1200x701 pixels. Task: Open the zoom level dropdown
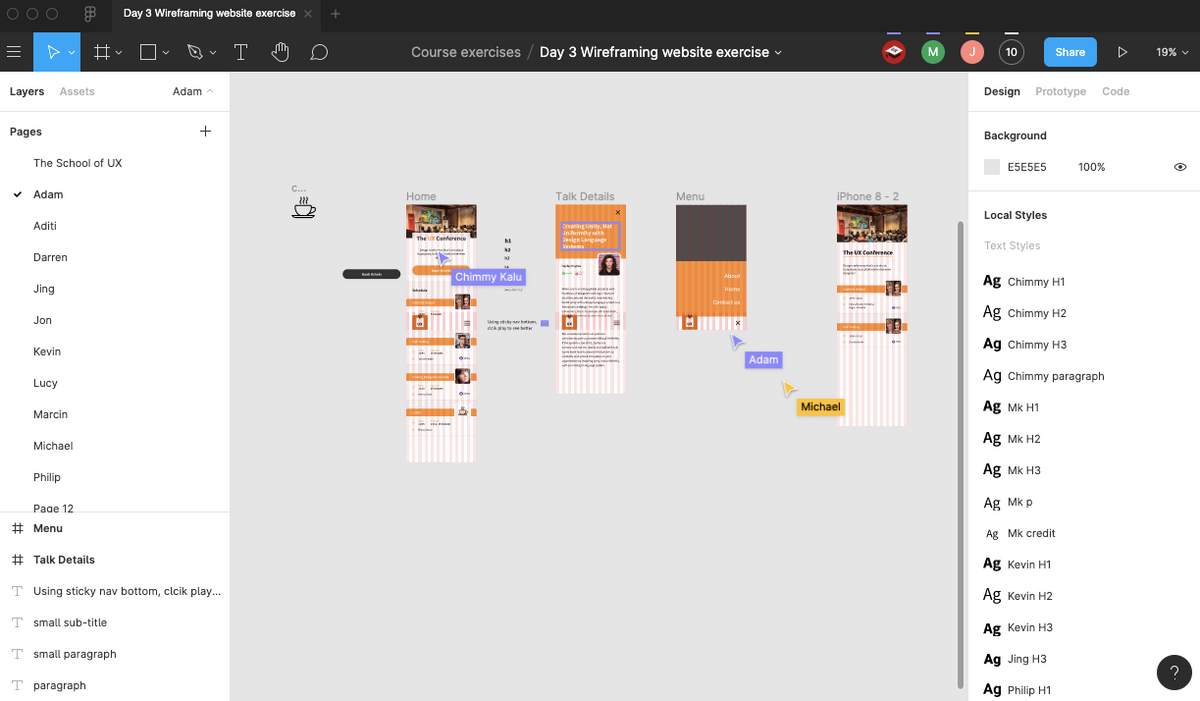pyautogui.click(x=1172, y=51)
